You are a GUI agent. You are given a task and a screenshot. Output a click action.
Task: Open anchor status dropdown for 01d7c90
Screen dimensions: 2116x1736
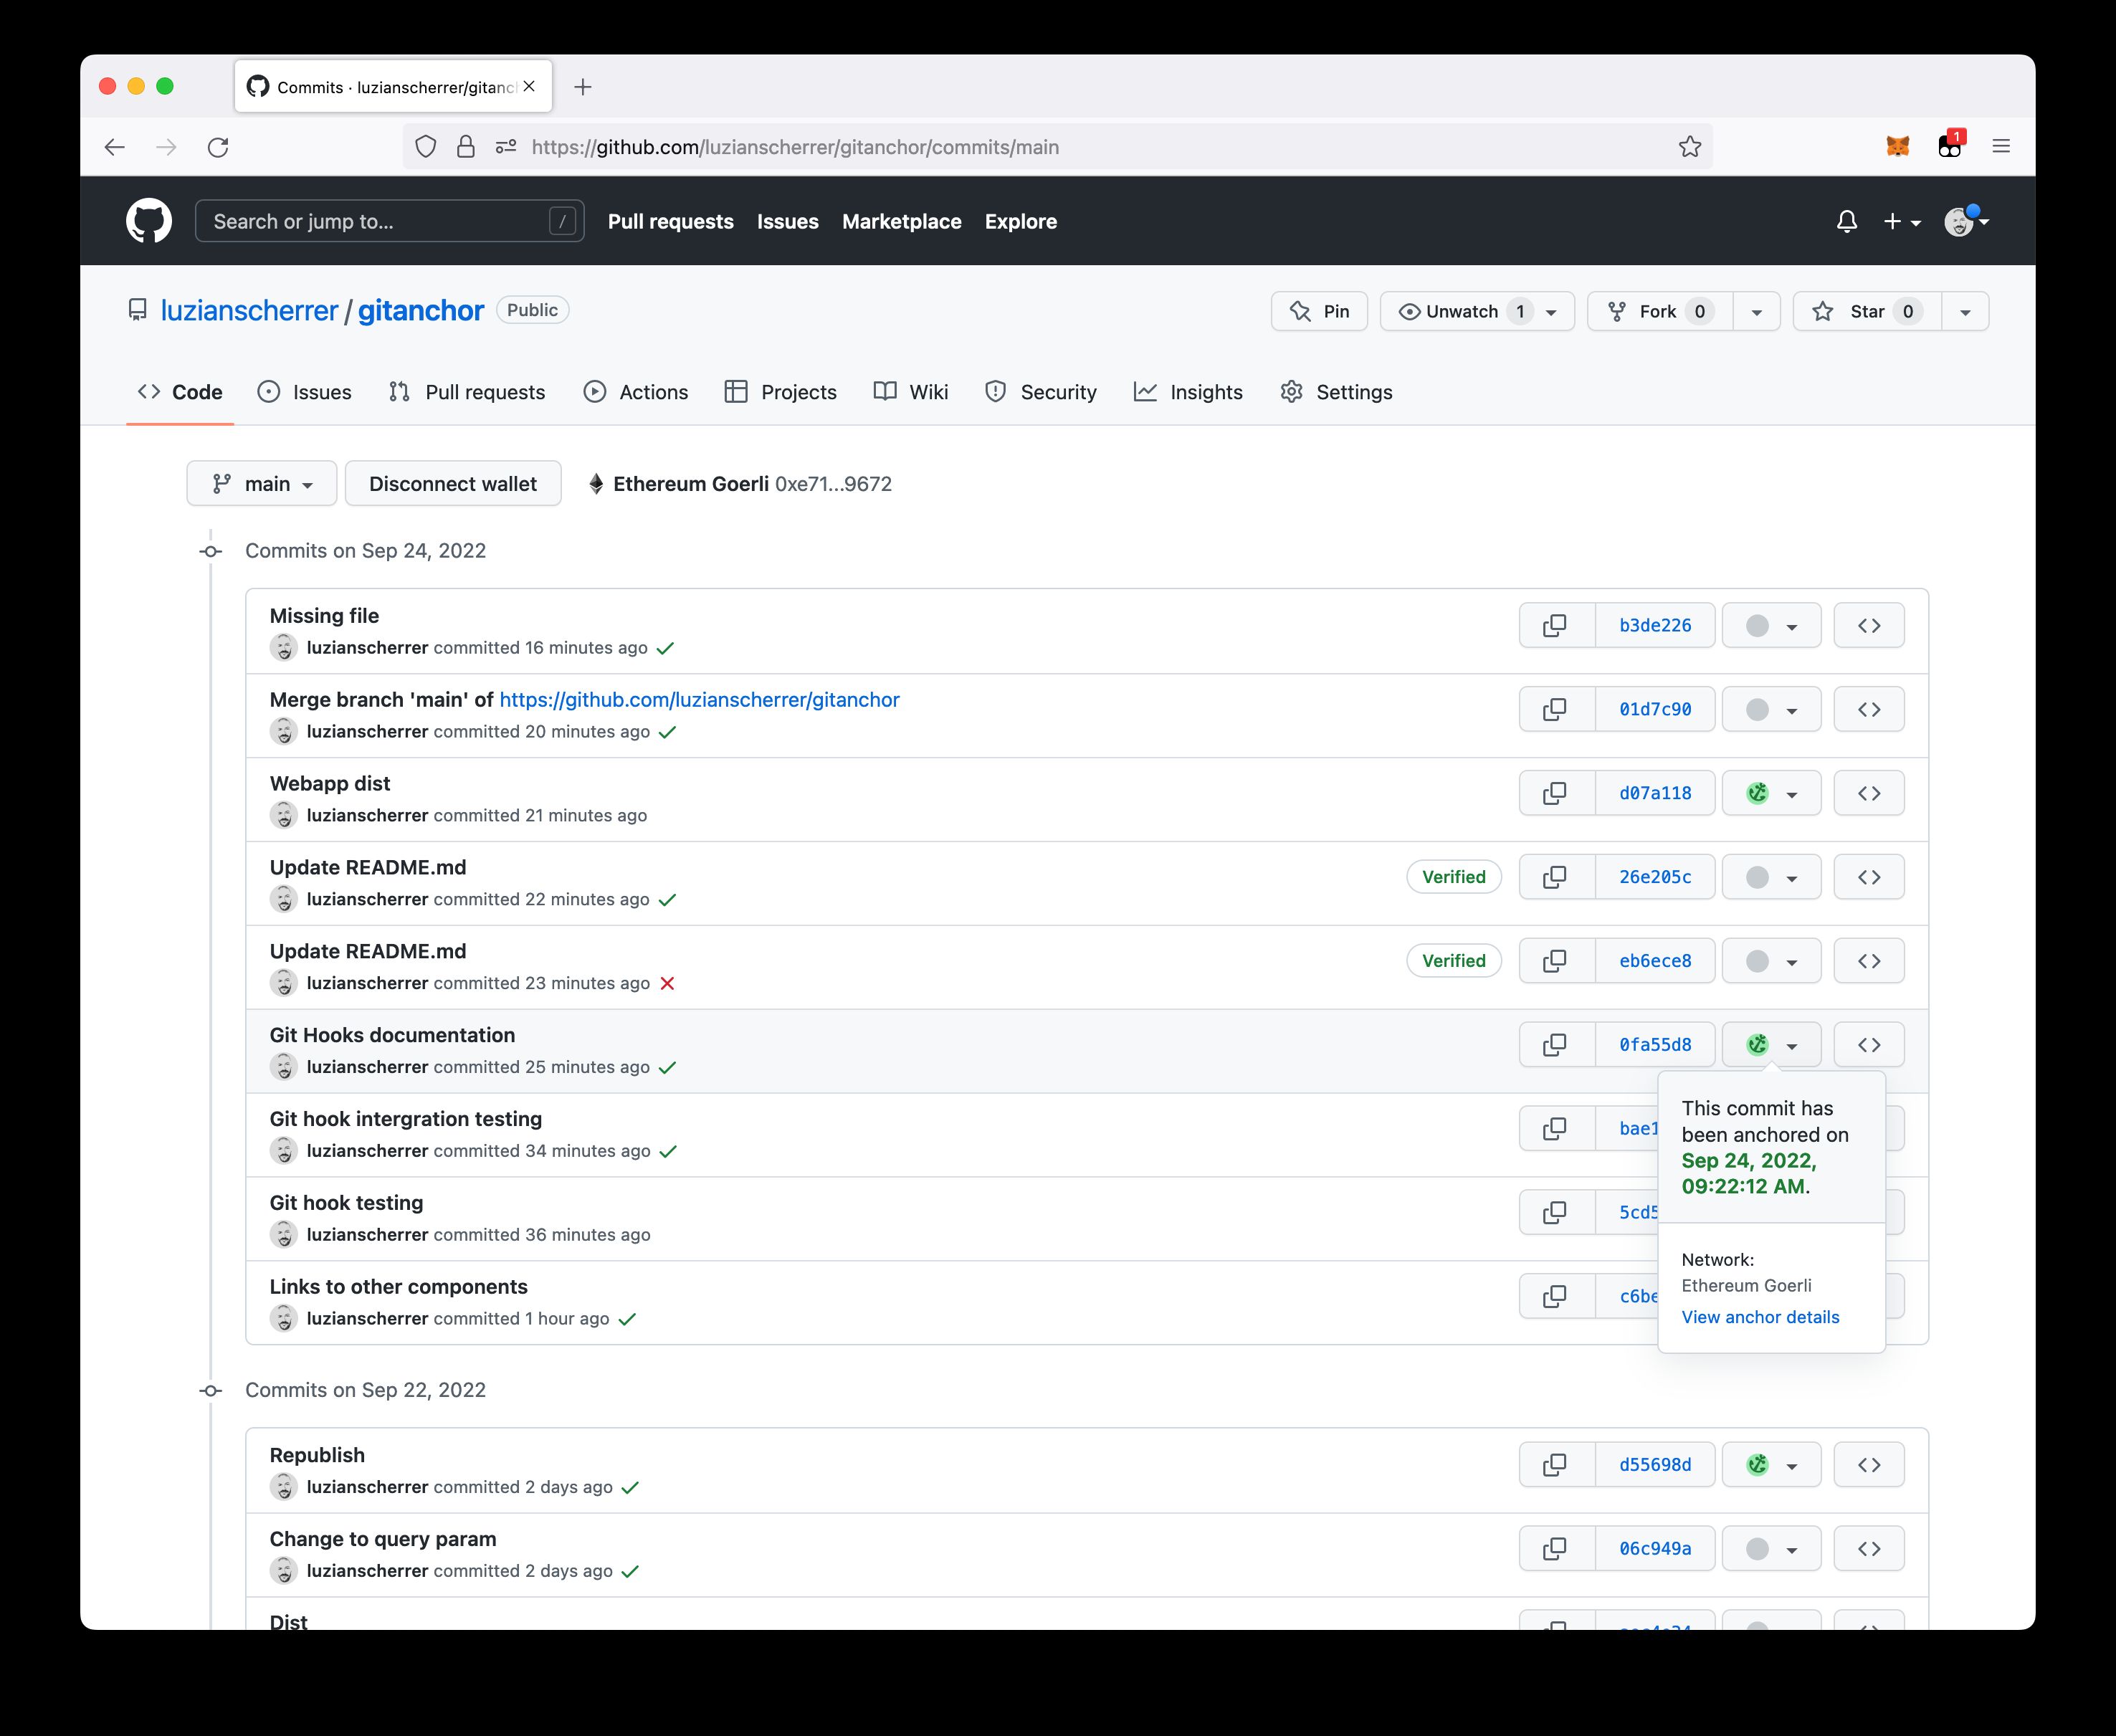pos(1772,709)
